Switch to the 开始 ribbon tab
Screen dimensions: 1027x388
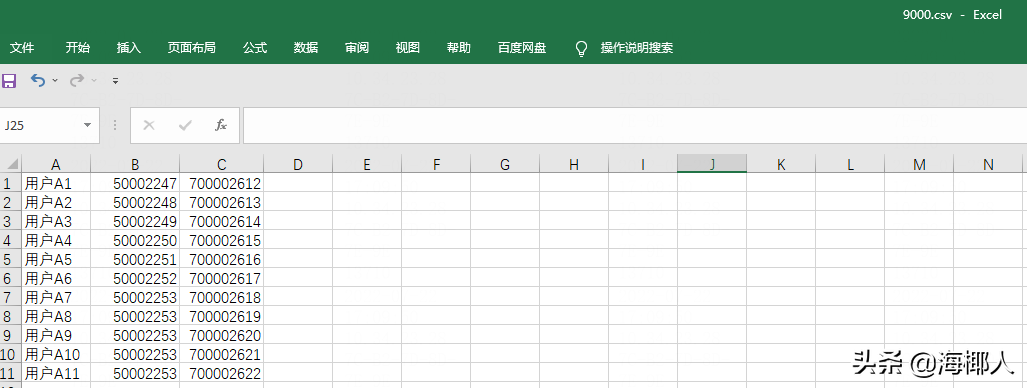[78, 48]
